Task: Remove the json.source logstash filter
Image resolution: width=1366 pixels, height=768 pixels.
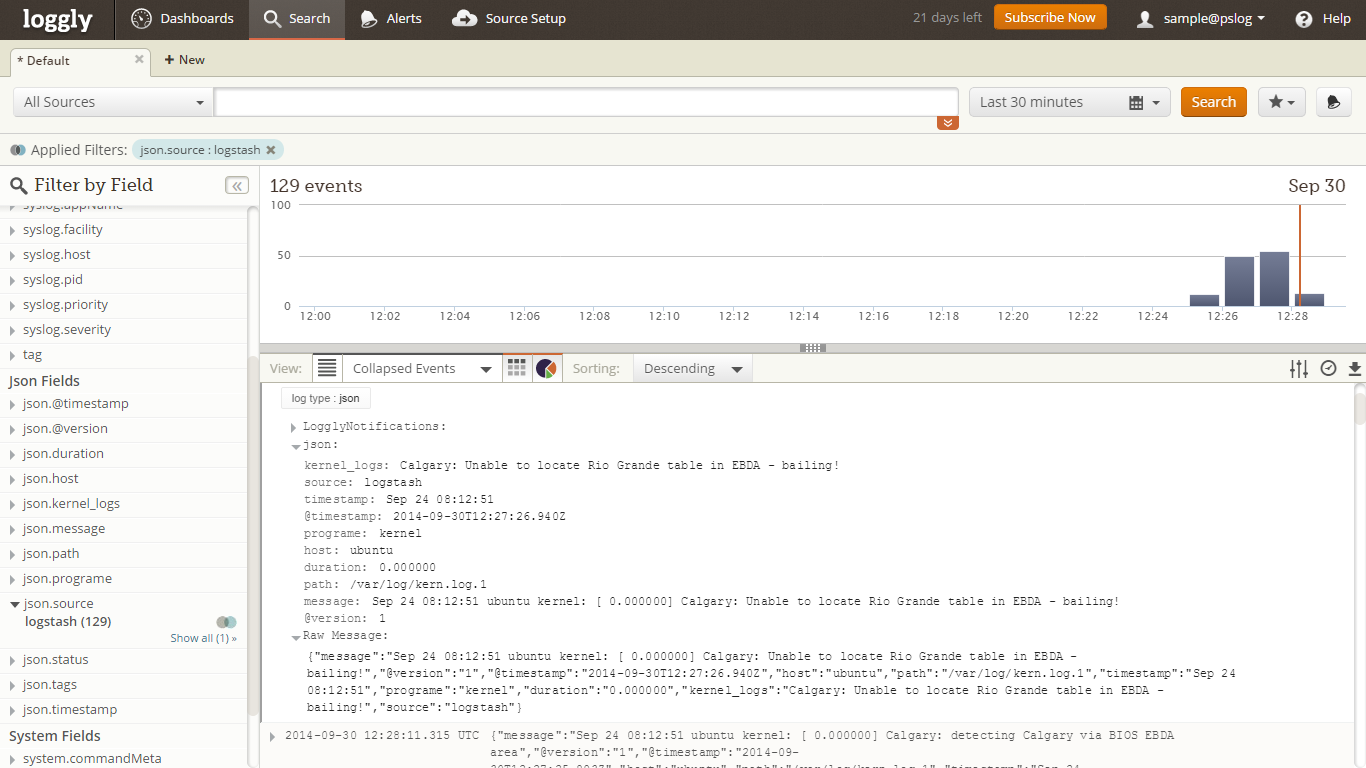Action: click(270, 150)
